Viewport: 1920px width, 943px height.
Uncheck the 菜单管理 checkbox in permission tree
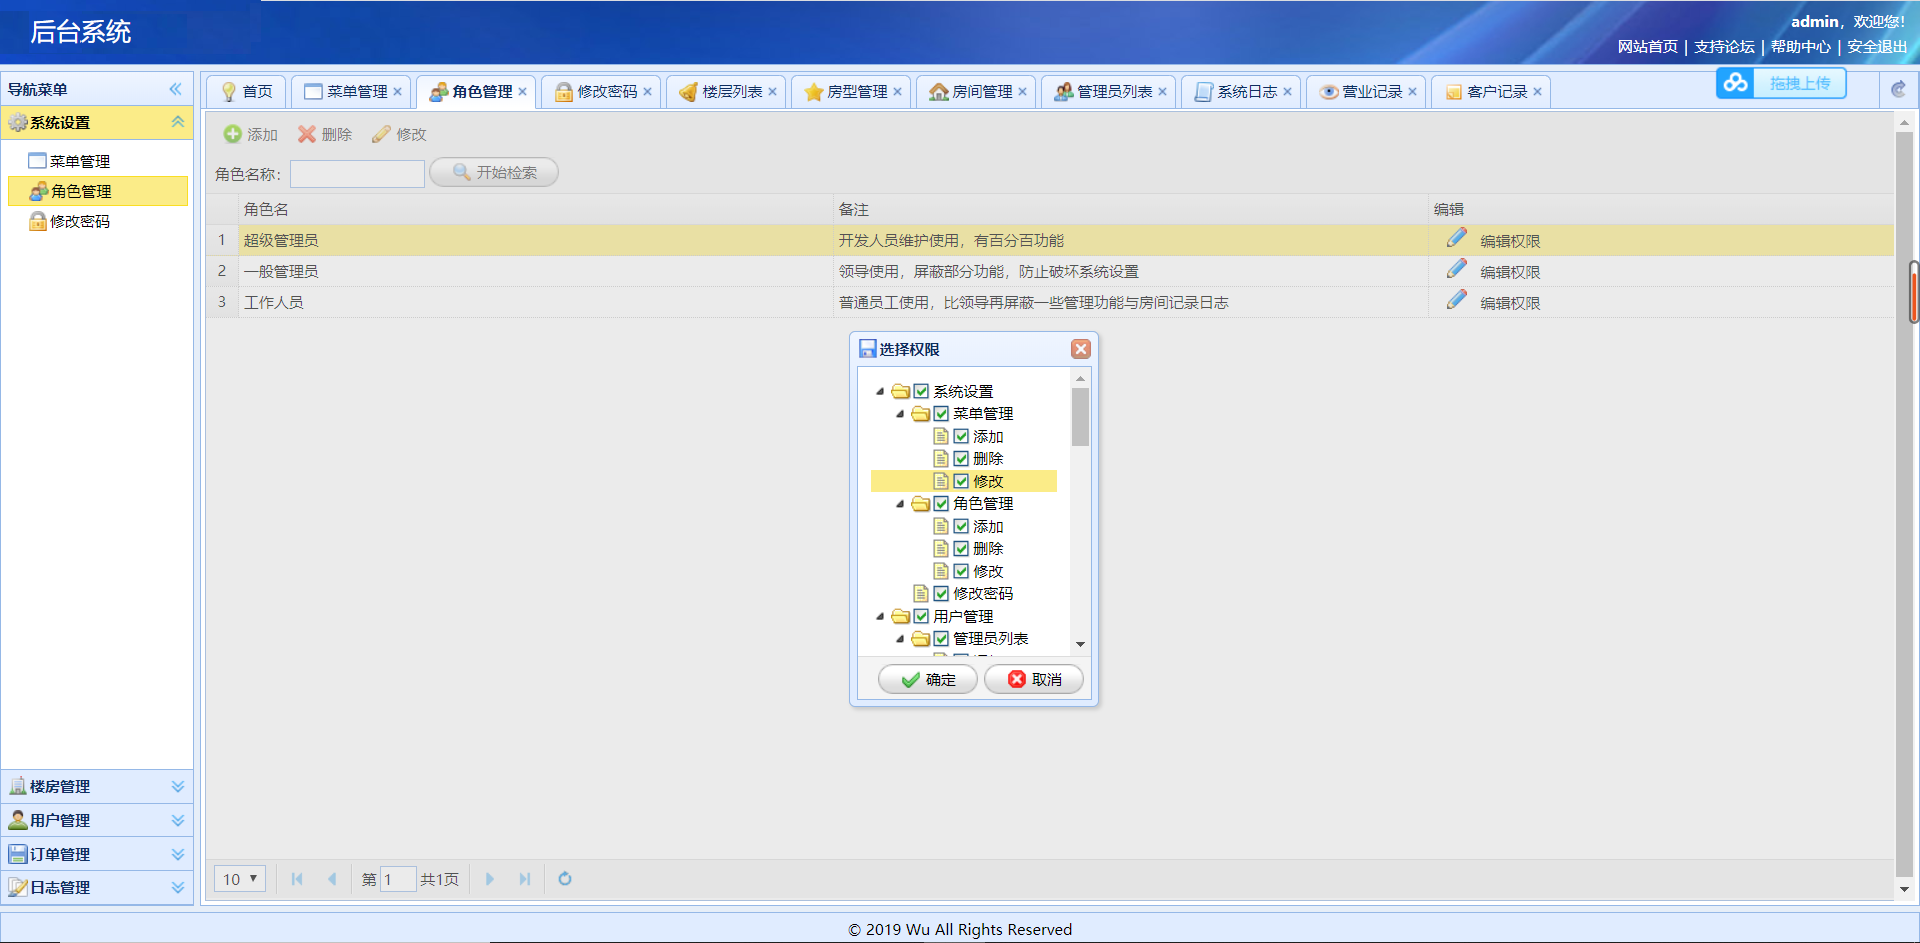pyautogui.click(x=941, y=413)
